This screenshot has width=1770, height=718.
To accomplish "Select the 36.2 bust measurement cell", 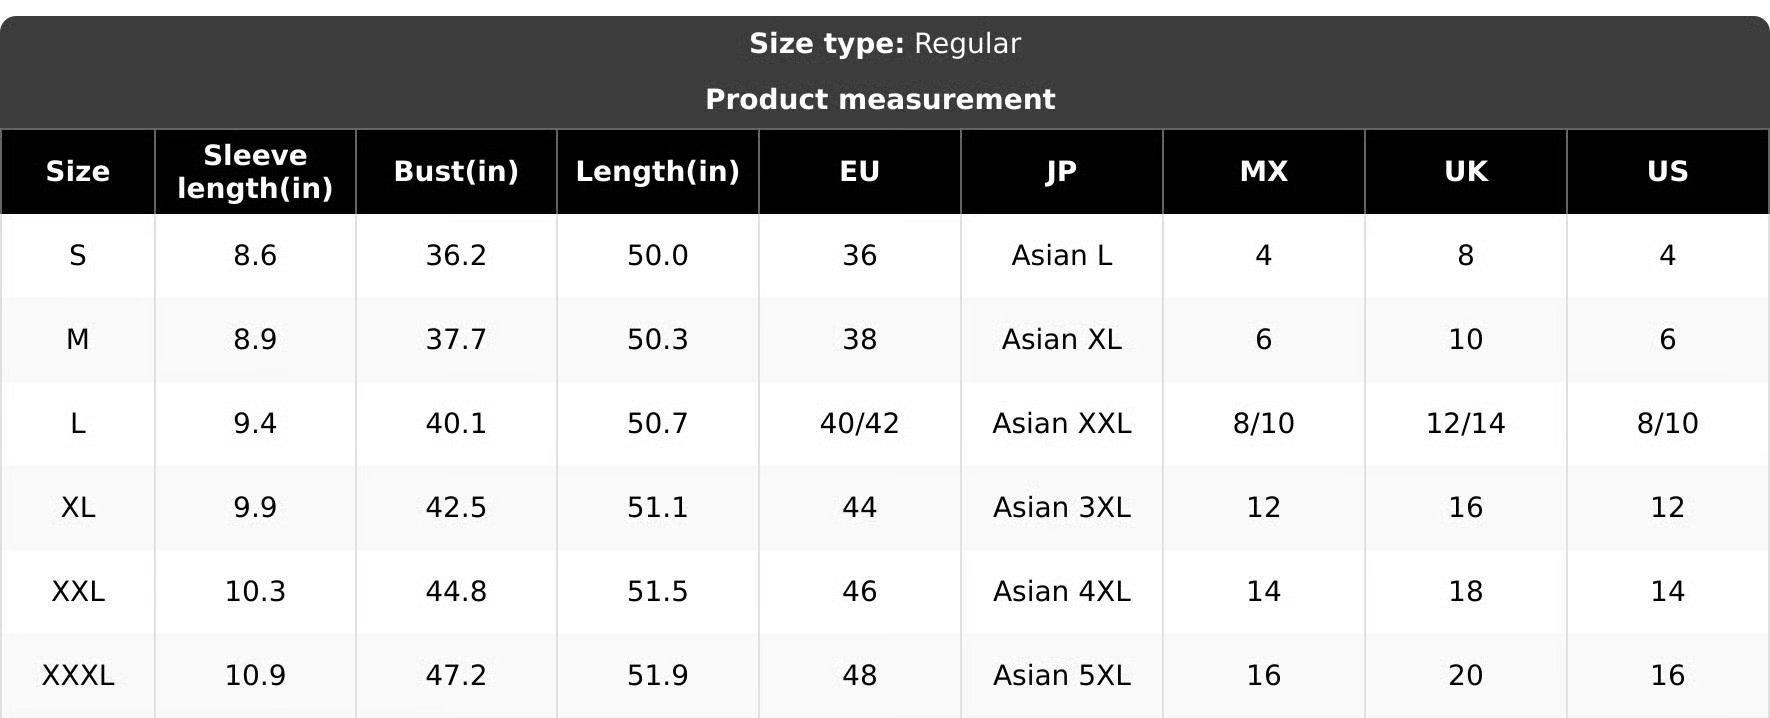I will coord(456,255).
